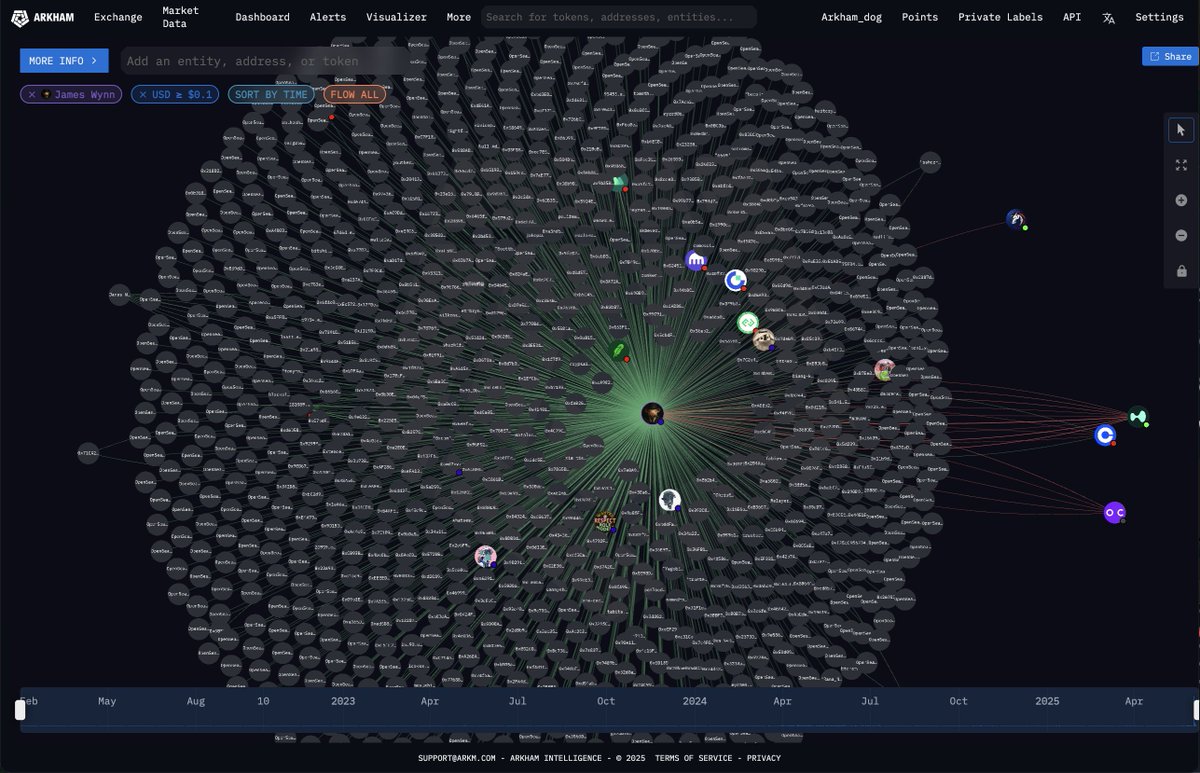Screen dimensions: 1200x773
Task: Click the Aug marker on the timeline
Action: click(x=195, y=701)
